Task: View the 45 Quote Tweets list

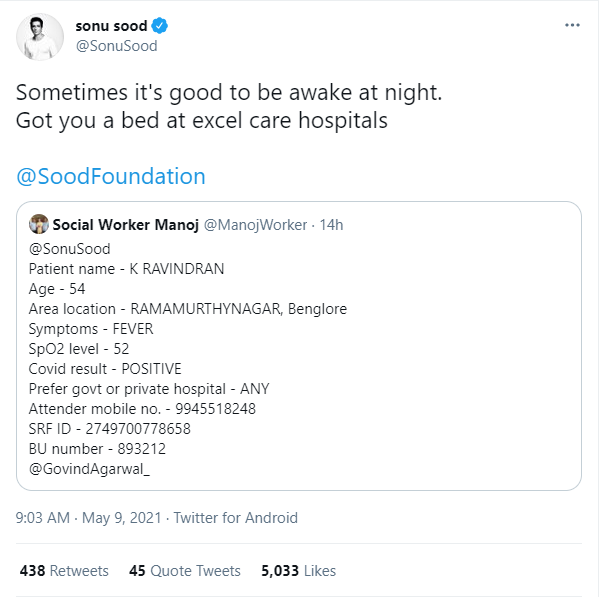Action: tap(185, 571)
